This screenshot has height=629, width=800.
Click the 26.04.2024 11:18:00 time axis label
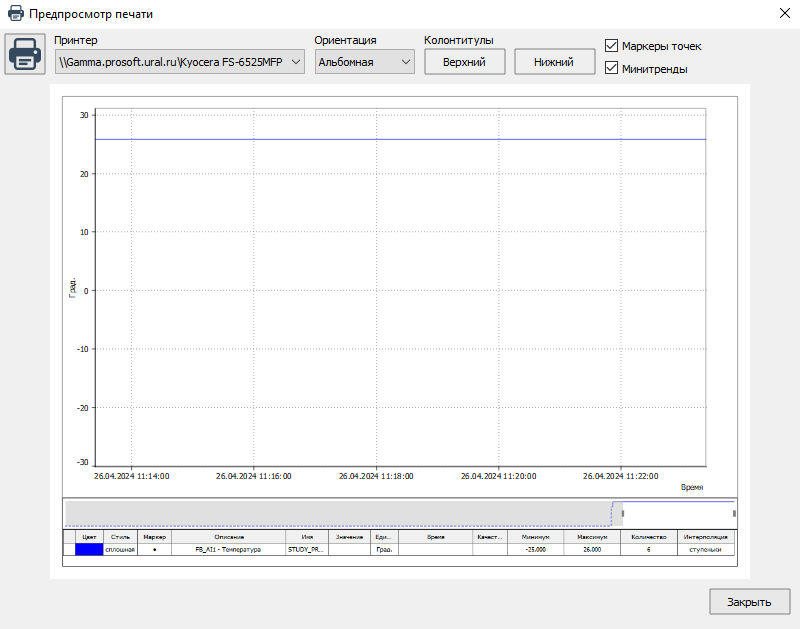(376, 477)
